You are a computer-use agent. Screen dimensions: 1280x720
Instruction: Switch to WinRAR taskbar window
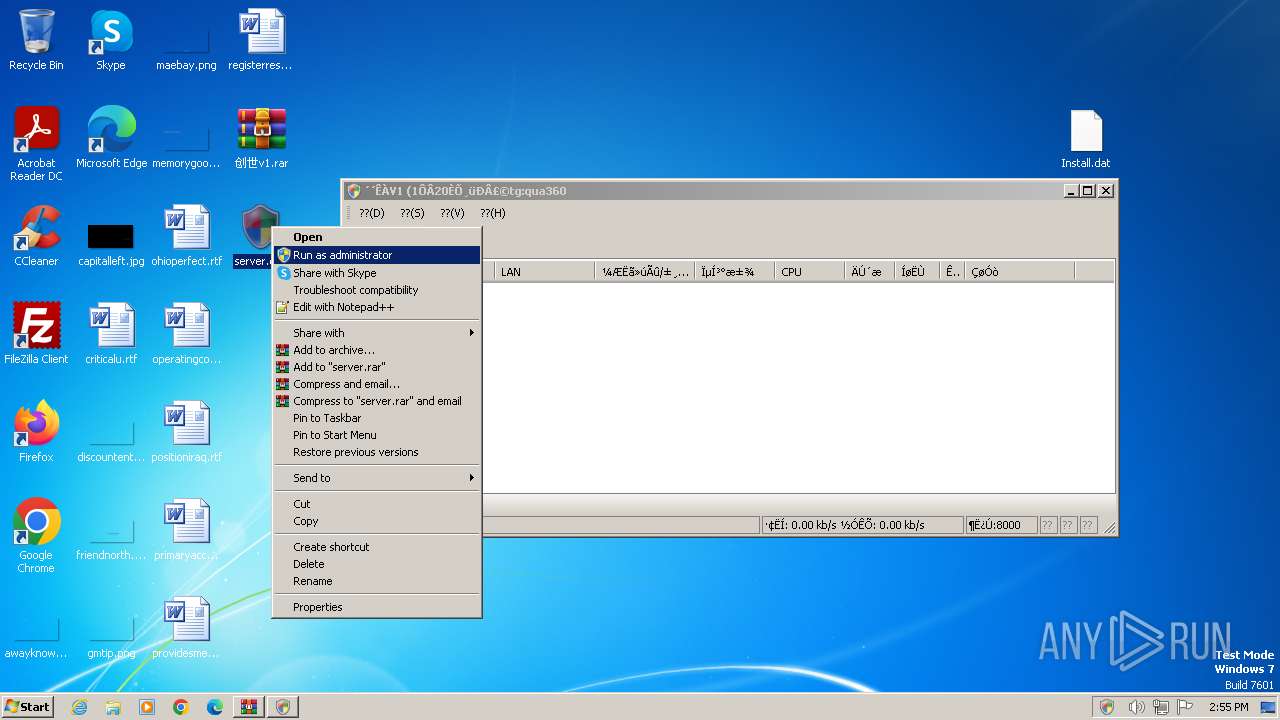[x=248, y=707]
